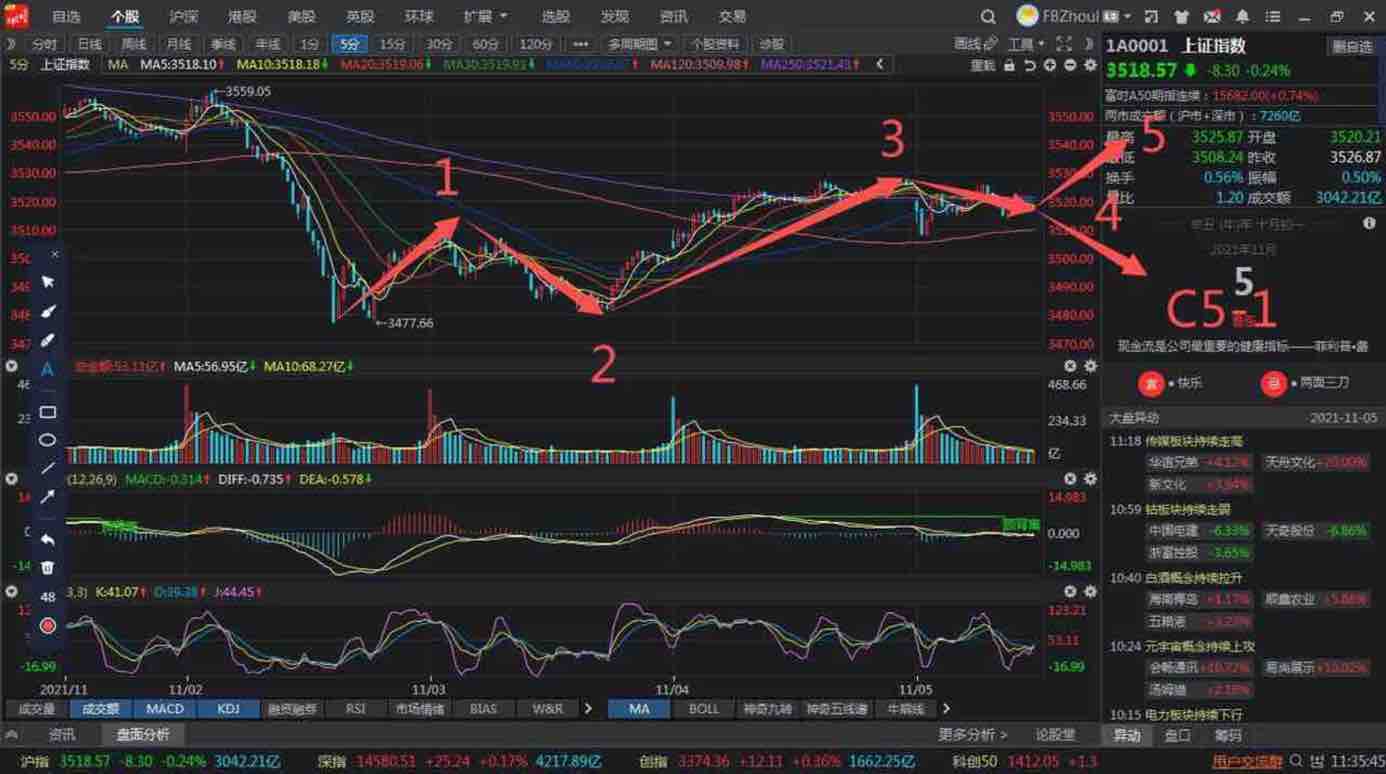The height and width of the screenshot is (774, 1386).
Task: Toggle the MACD indicator tab
Action: tap(165, 708)
